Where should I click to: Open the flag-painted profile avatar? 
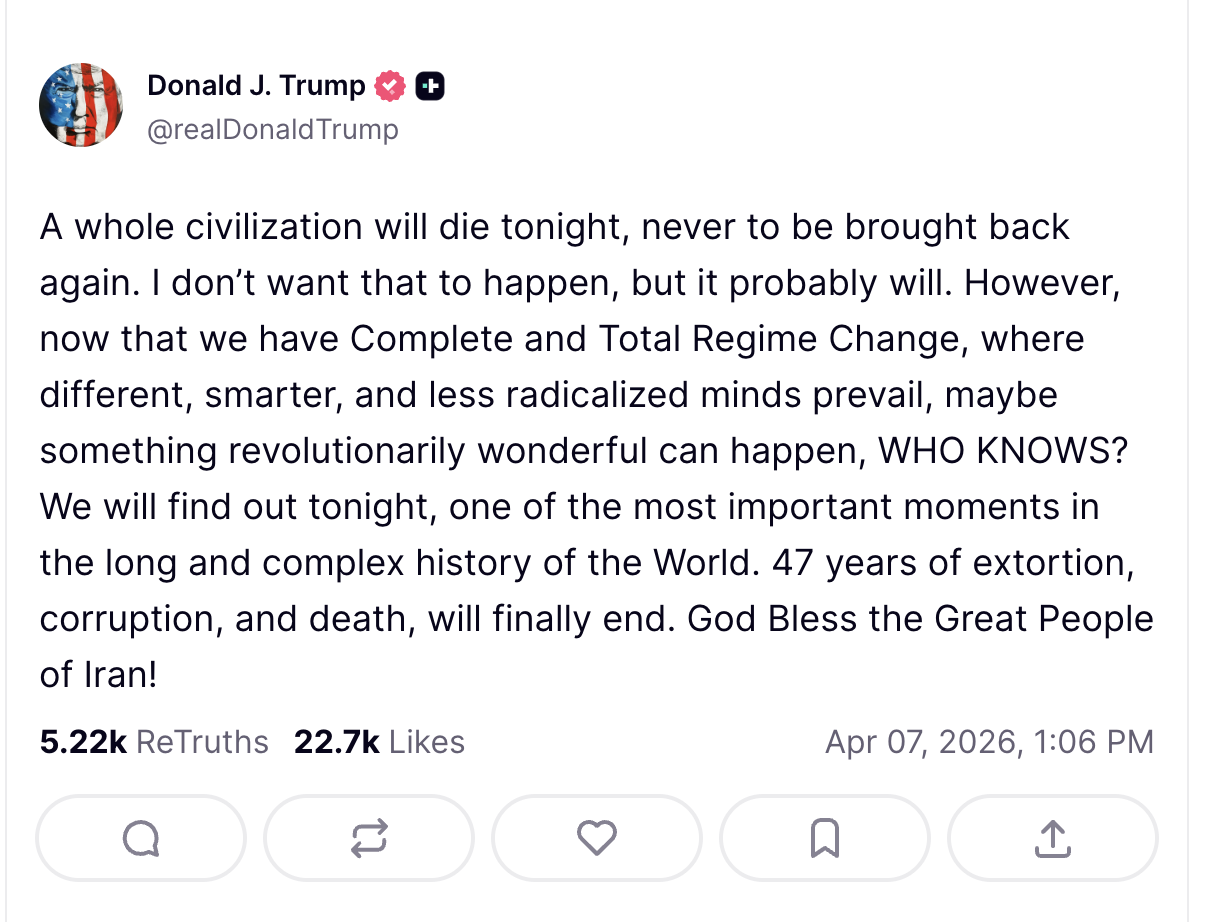81,105
